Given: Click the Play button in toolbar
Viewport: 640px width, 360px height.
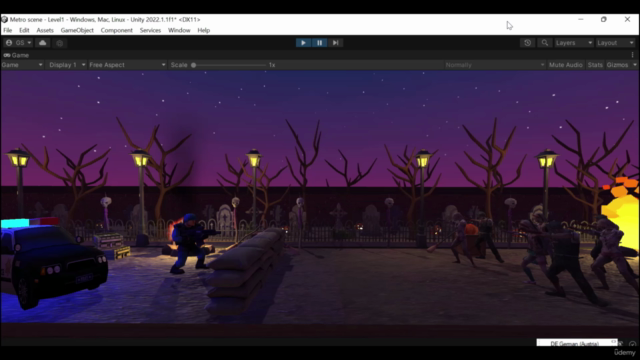Looking at the screenshot, I should [x=303, y=43].
